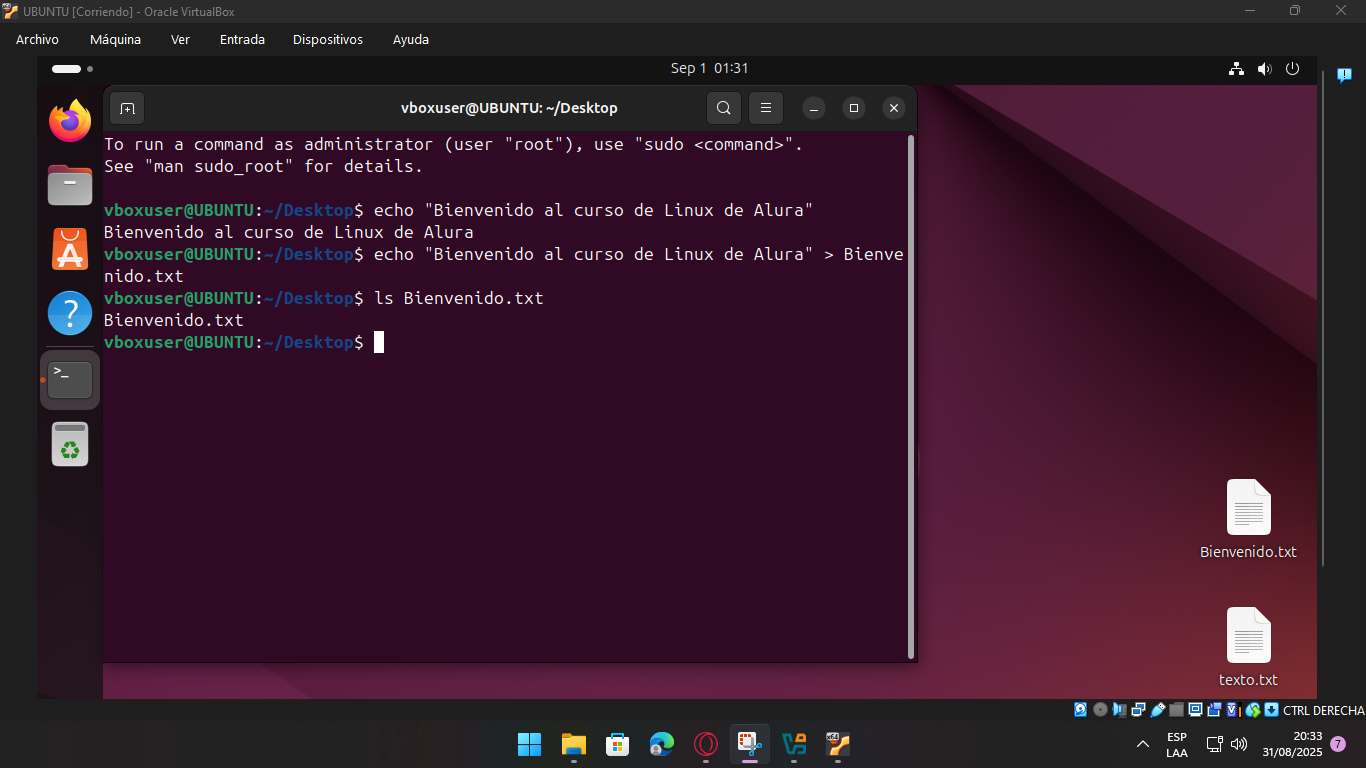Viewport: 1366px width, 768px height.
Task: Launch Ubuntu App Center from dock
Action: [x=70, y=249]
